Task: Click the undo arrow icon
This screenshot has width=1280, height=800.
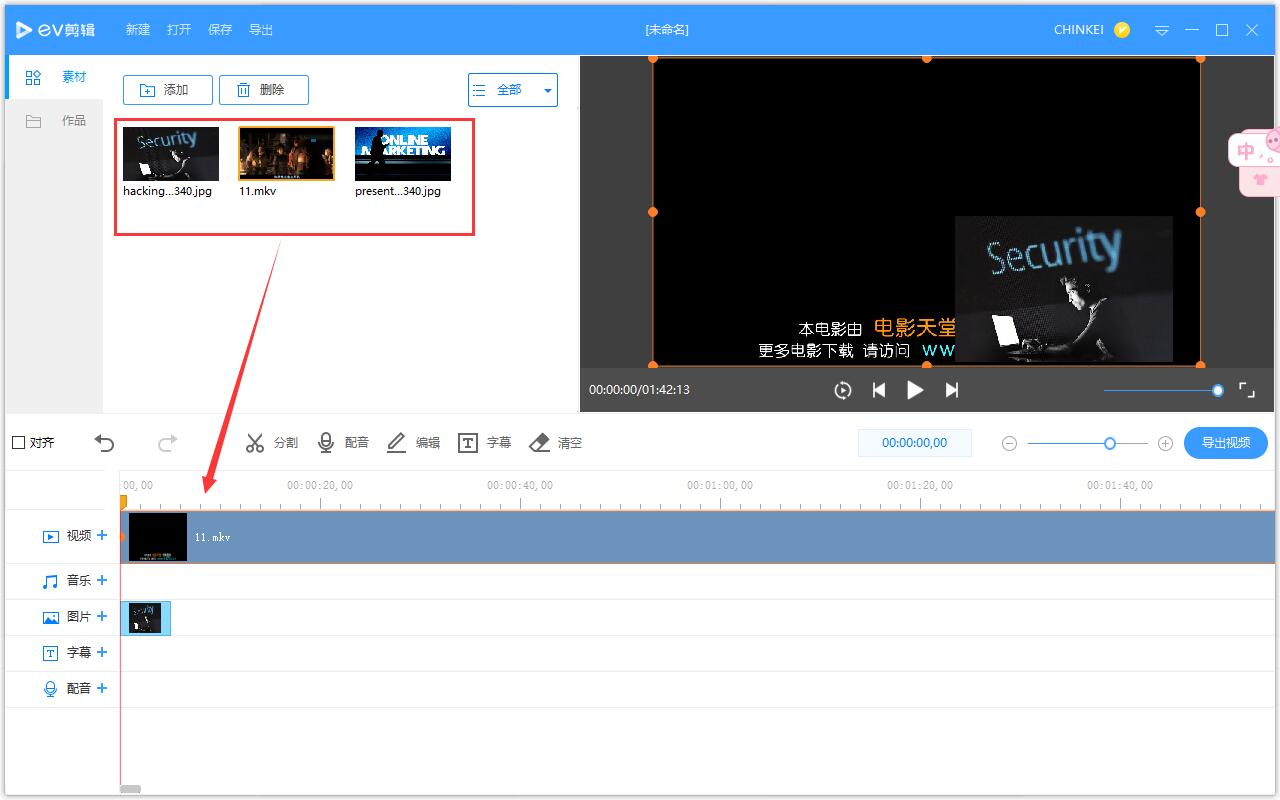Action: point(105,443)
